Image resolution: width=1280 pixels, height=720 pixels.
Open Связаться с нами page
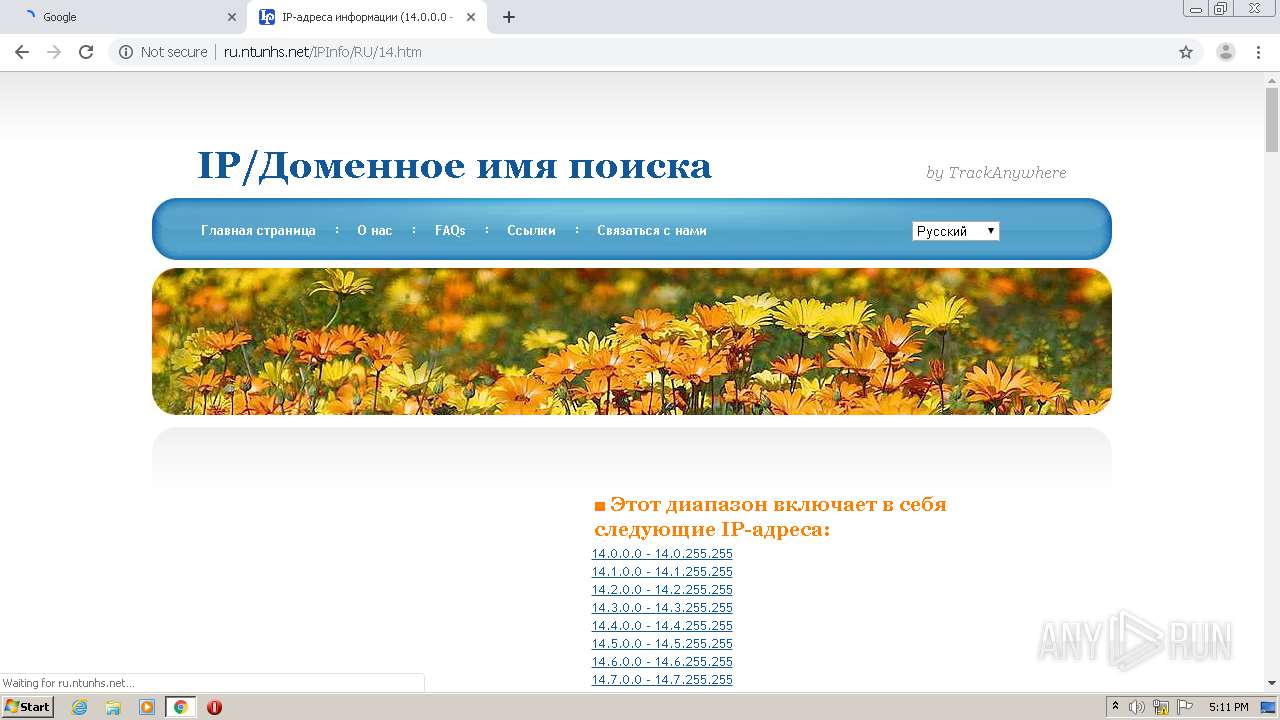[x=652, y=230]
